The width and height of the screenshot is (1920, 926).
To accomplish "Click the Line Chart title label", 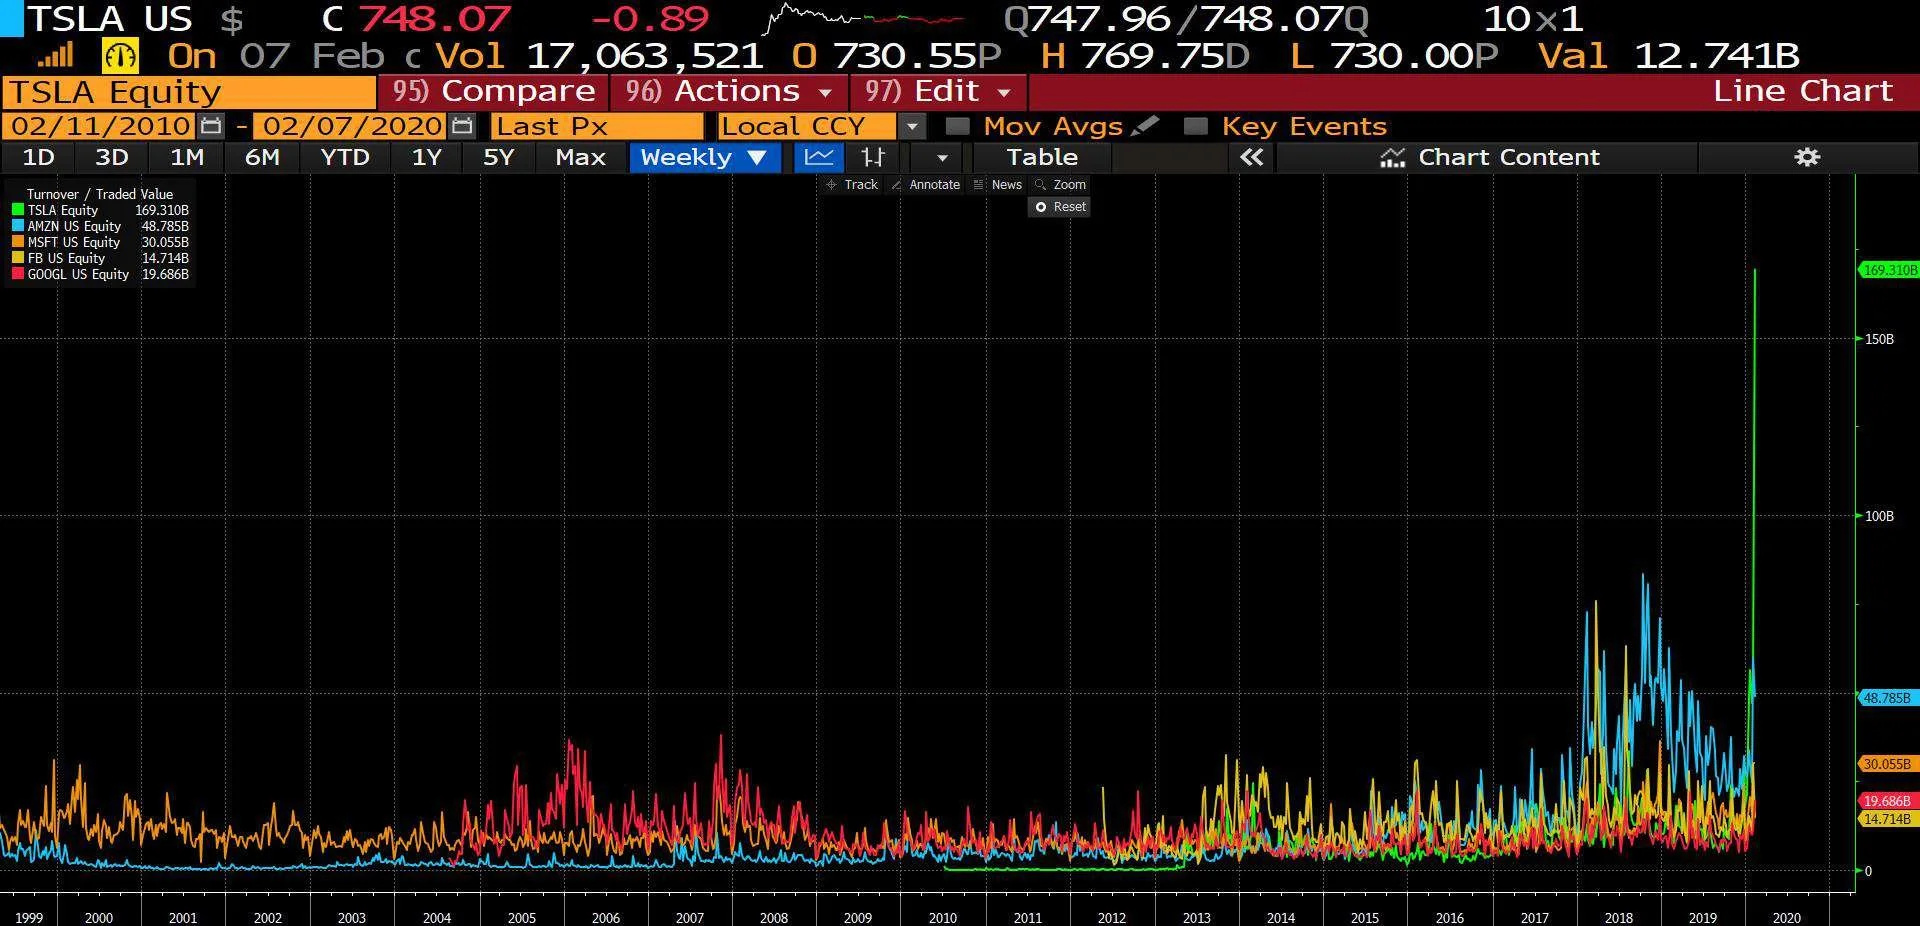I will pyautogui.click(x=1802, y=91).
